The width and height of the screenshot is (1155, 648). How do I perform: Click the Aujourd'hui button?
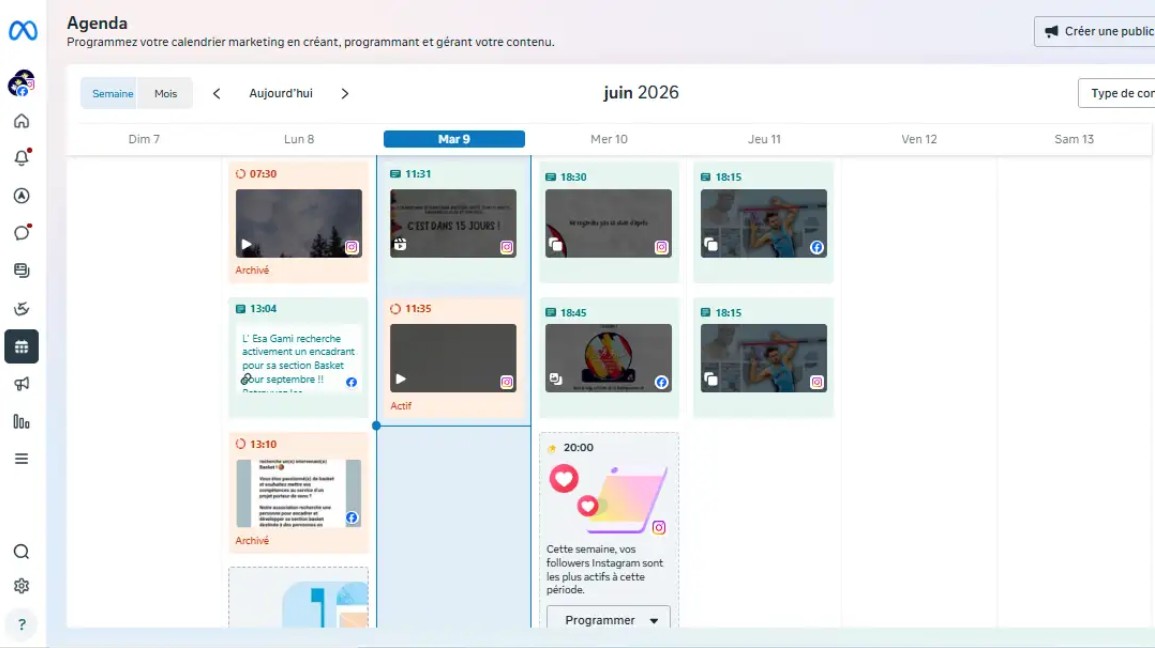pyautogui.click(x=281, y=94)
